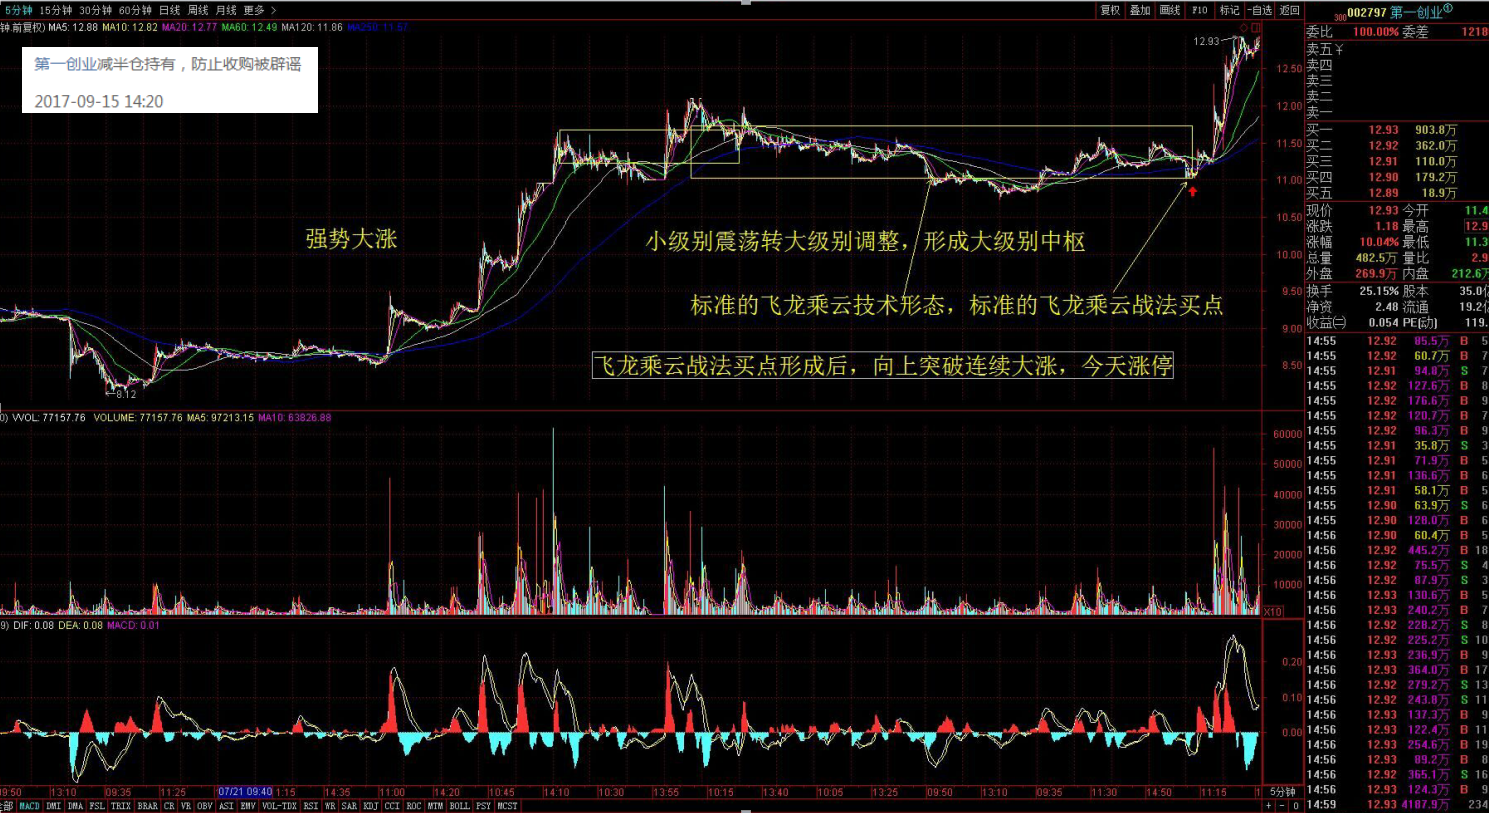The height and width of the screenshot is (813, 1489).
Task: Toggle stock in 自选 watchlist
Action: (x=1259, y=10)
